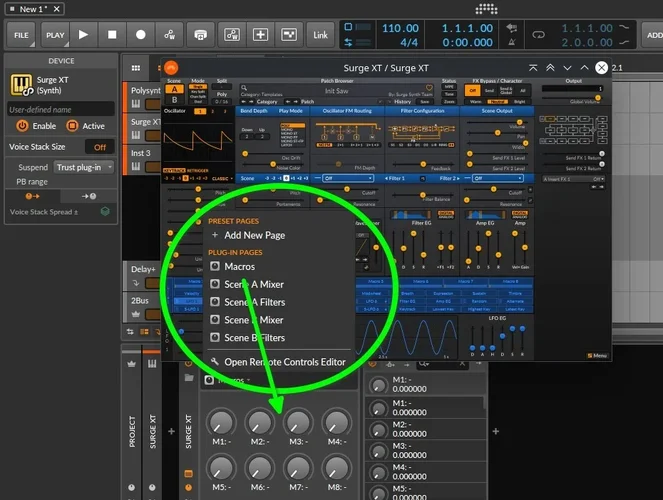663x500 pixels.
Task: Click the Link sync button
Action: (x=320, y=34)
